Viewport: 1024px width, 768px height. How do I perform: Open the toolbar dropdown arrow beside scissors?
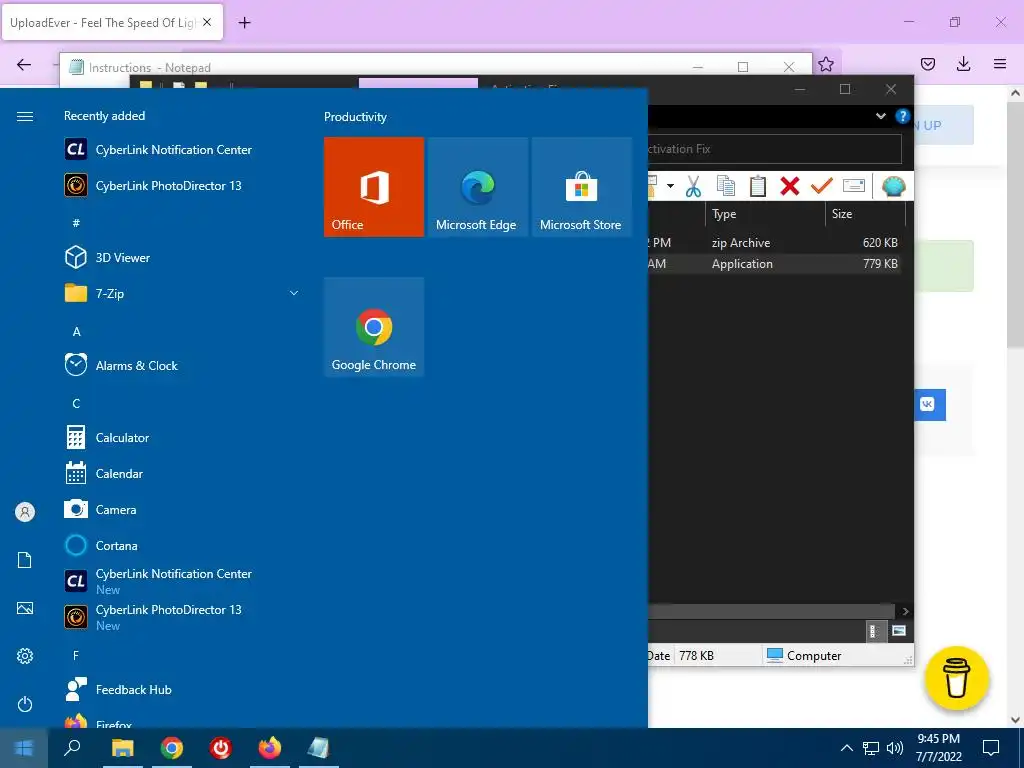[x=670, y=187]
